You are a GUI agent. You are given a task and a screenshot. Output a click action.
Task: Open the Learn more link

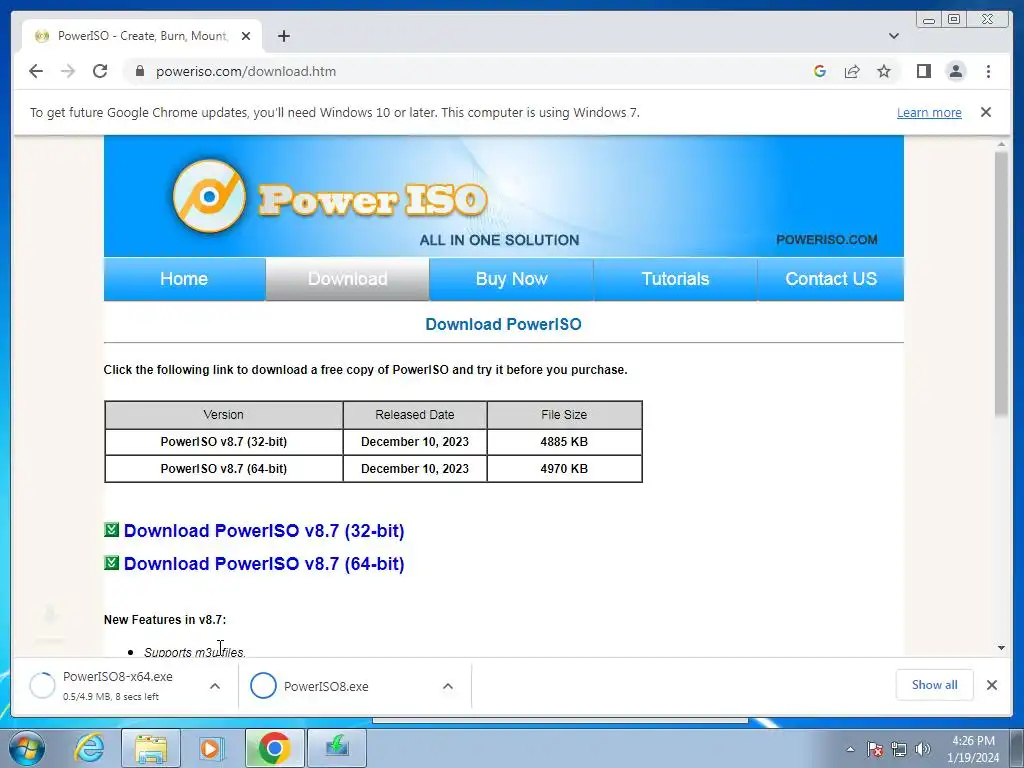[x=929, y=112]
